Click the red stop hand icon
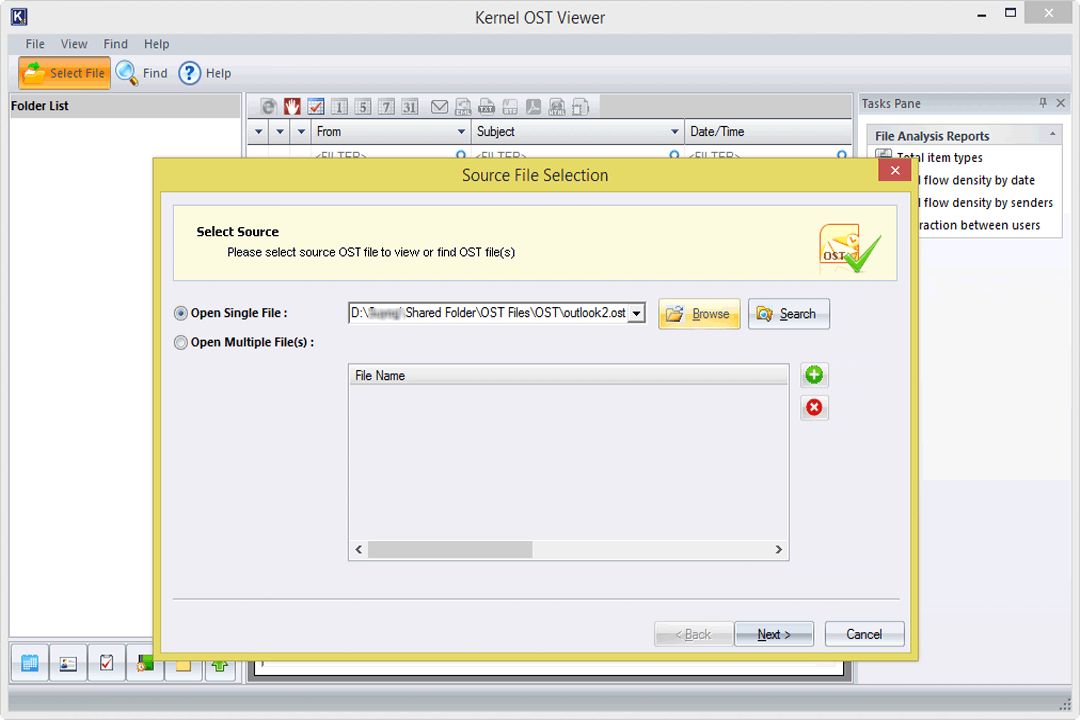The width and height of the screenshot is (1080, 720). click(x=292, y=107)
